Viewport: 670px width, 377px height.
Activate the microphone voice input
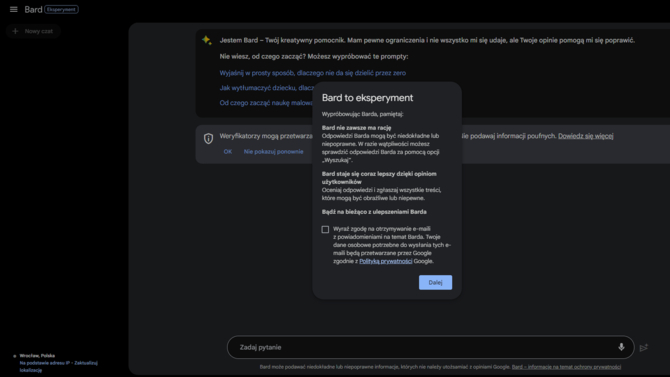click(621, 347)
